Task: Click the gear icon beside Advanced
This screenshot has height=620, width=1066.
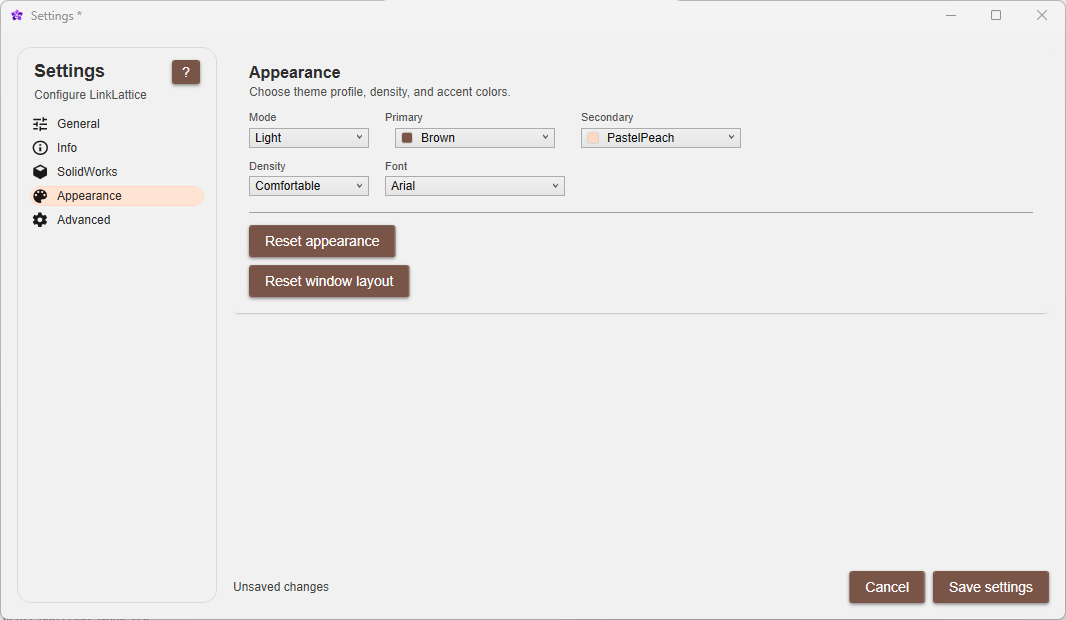Action: pos(40,219)
